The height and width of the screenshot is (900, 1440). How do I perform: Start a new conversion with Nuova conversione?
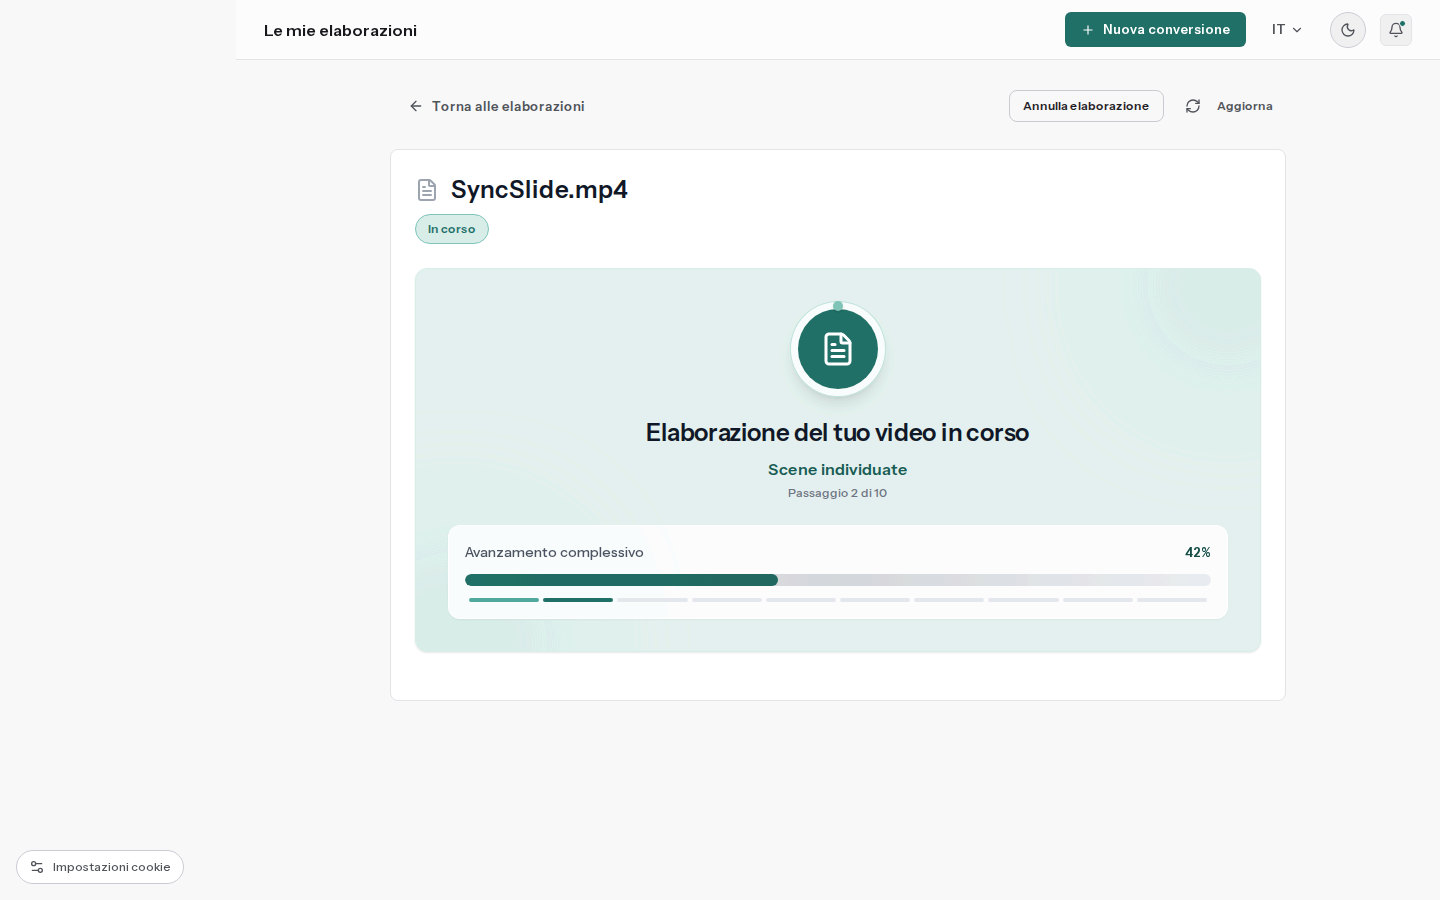click(1155, 30)
